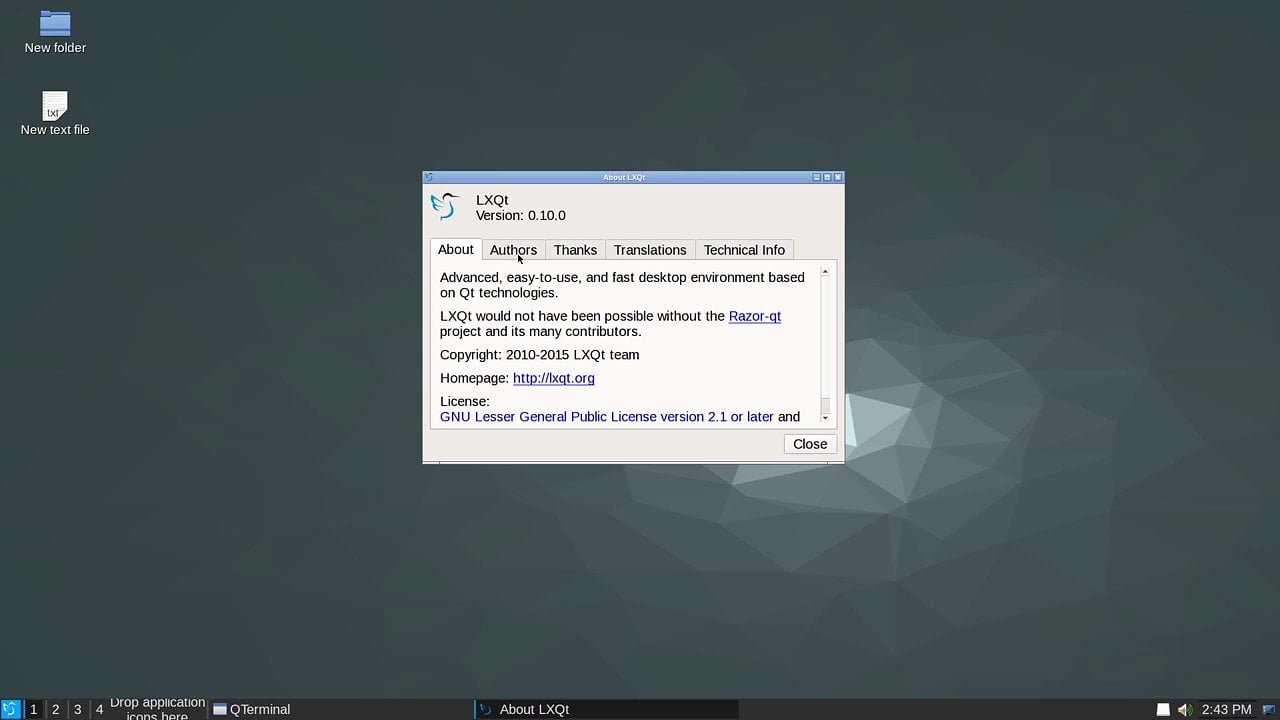Click the screensaver monitor icon at taskbar's far right
Image resolution: width=1280 pixels, height=720 pixels.
[x=1270, y=708]
